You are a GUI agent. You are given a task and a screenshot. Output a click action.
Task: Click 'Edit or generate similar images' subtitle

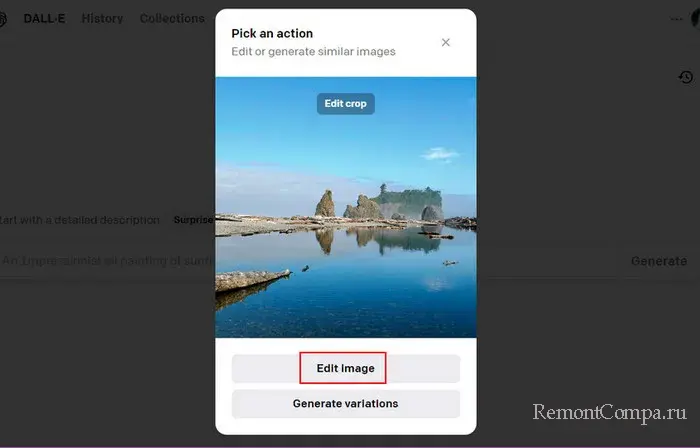click(x=313, y=52)
